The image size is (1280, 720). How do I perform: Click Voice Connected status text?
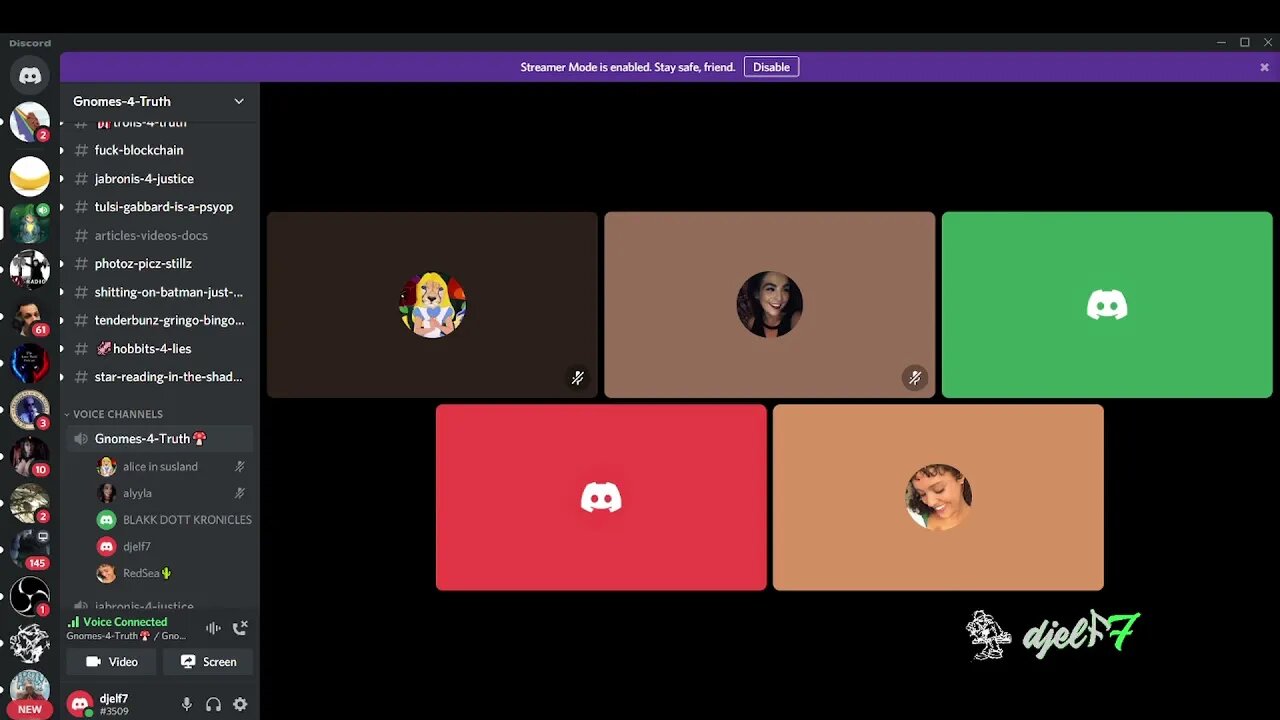tap(125, 622)
